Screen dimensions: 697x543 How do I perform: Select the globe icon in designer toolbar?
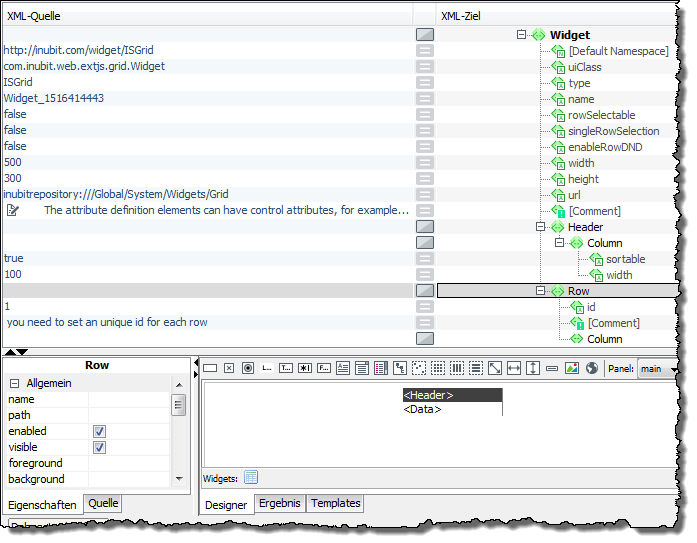tap(591, 368)
